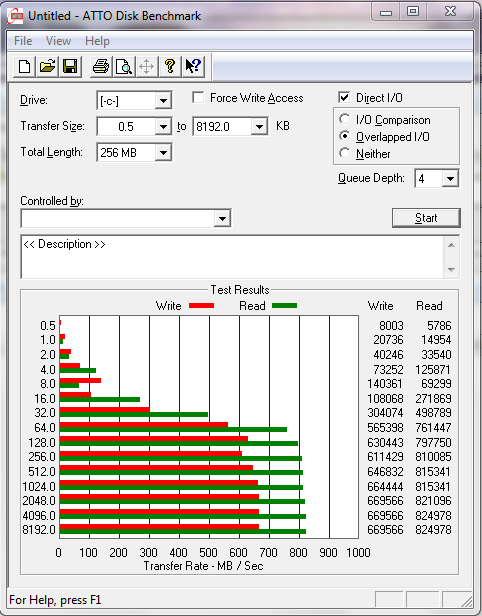482x616 pixels.
Task: Click the Save floppy disk icon
Action: 70,66
